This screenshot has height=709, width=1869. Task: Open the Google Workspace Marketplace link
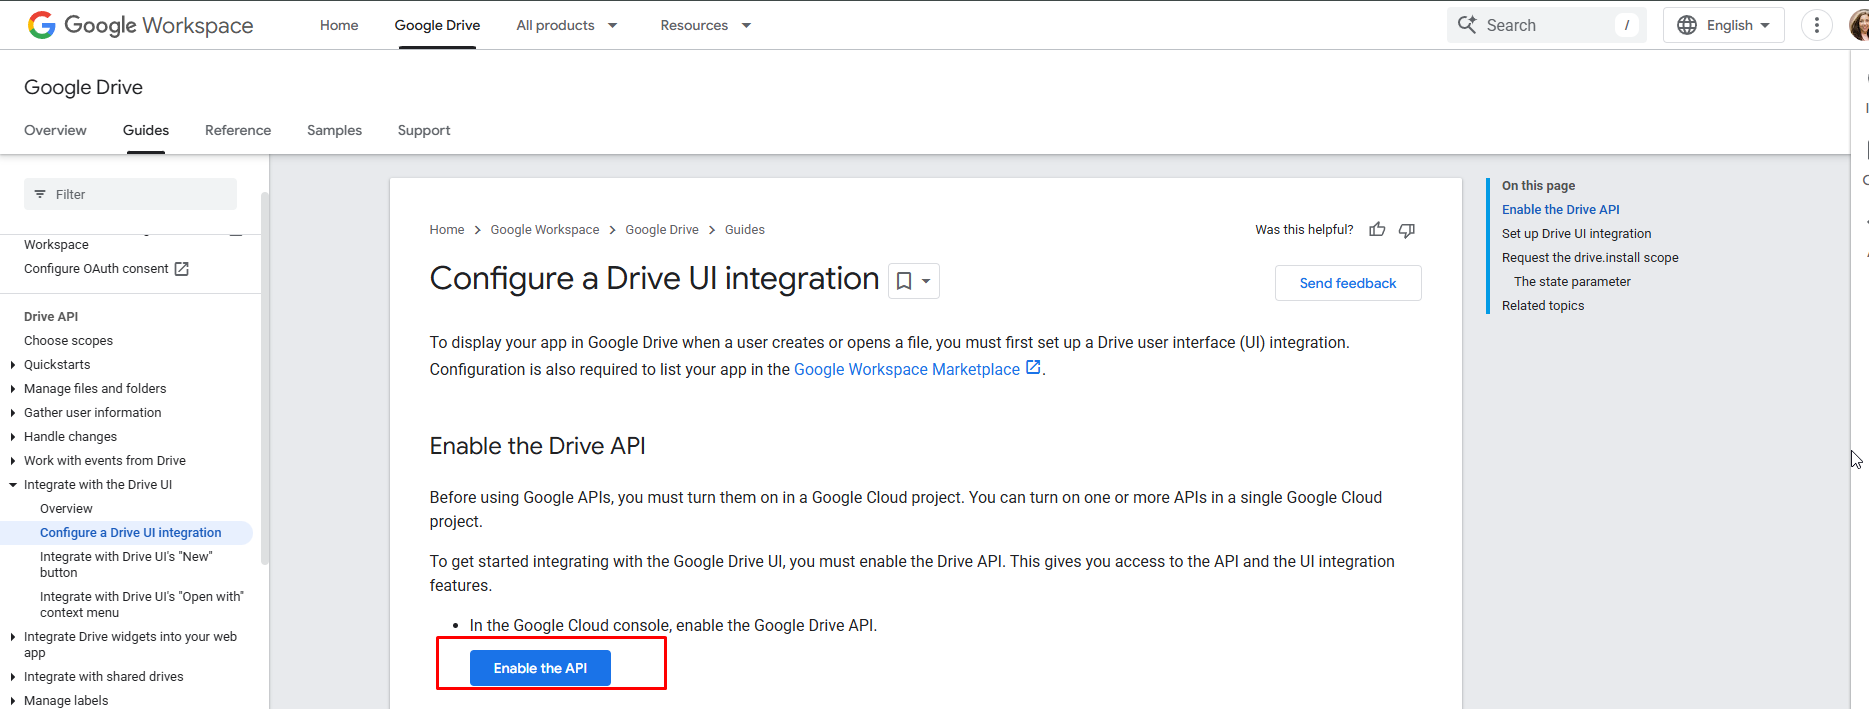(x=906, y=369)
